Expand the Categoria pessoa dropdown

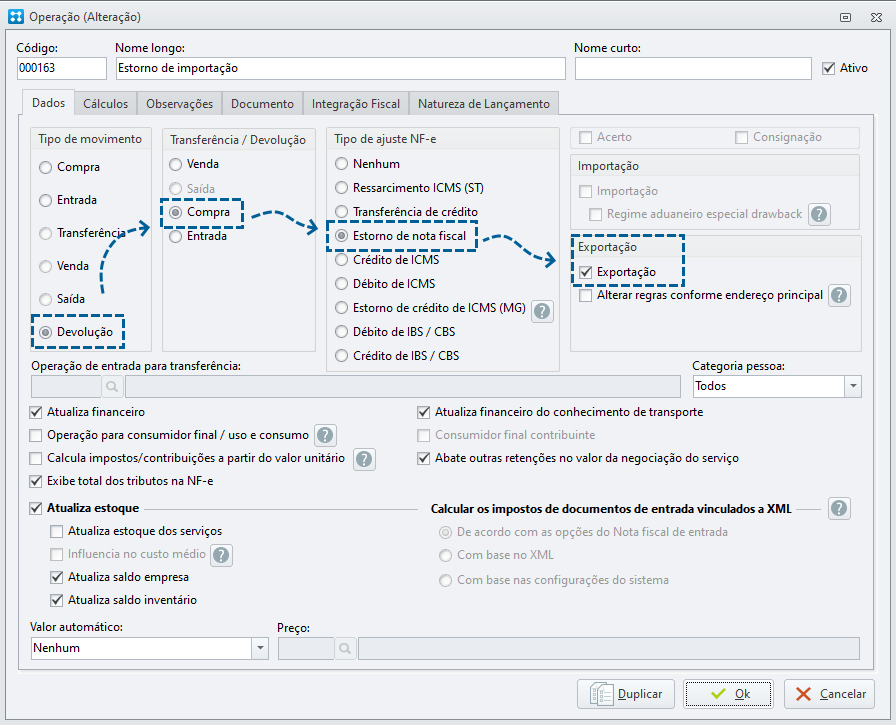point(853,386)
